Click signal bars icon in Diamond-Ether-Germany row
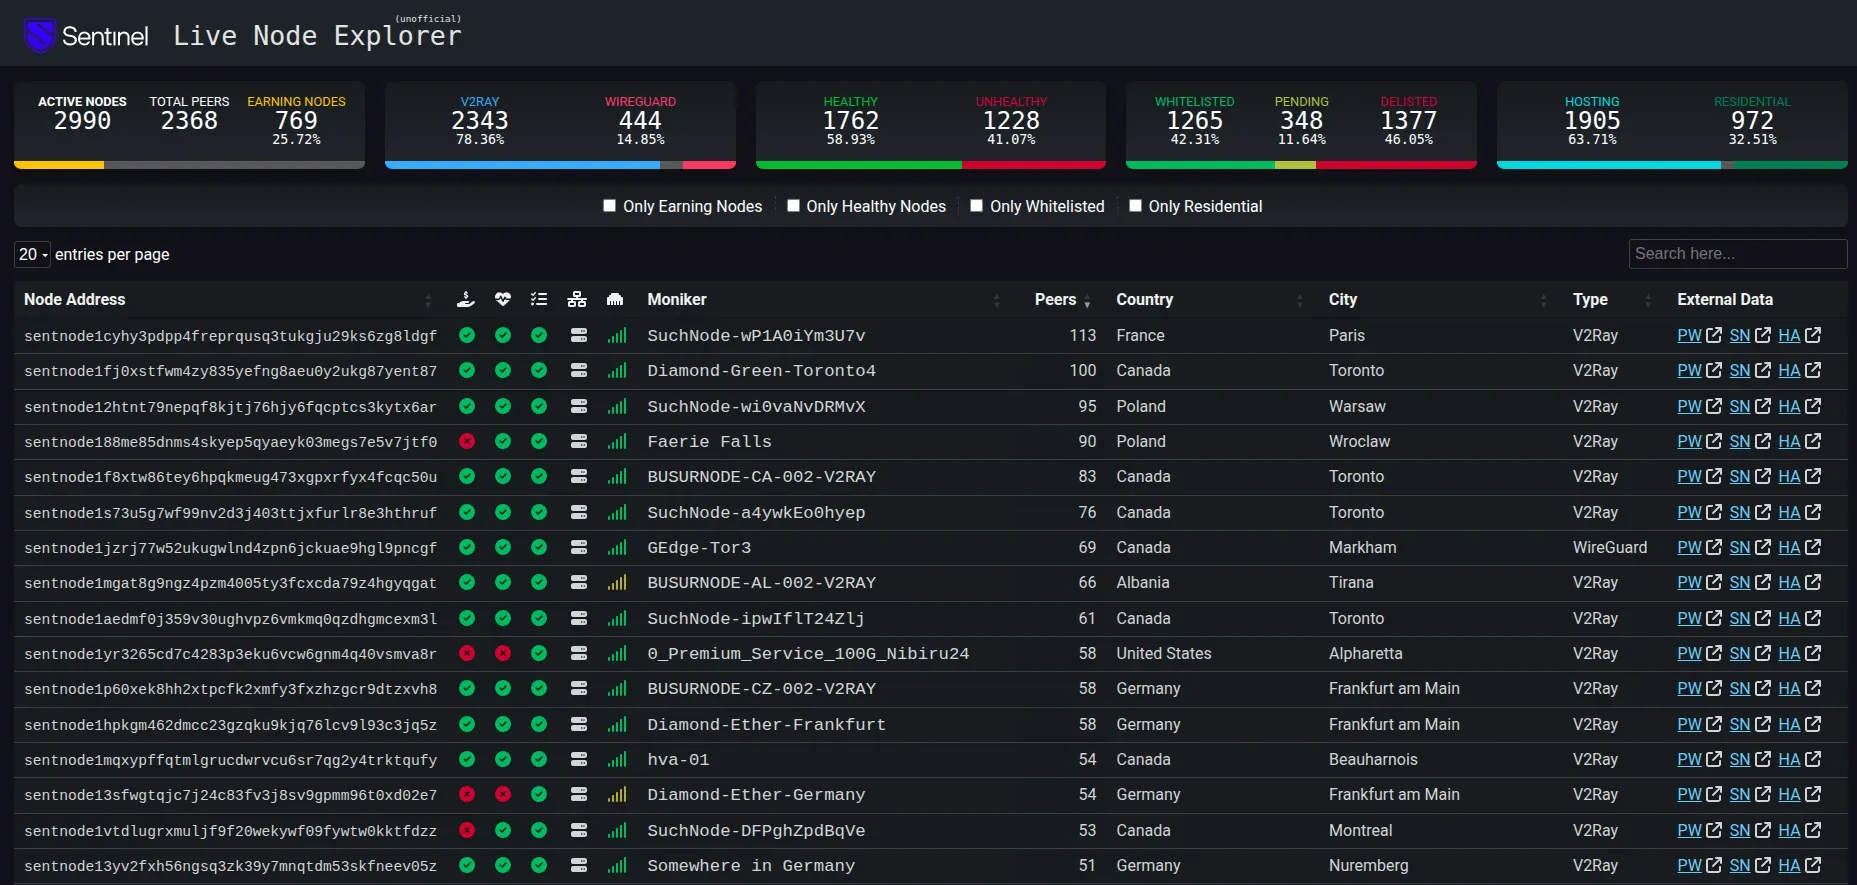This screenshot has height=885, width=1857. click(617, 794)
